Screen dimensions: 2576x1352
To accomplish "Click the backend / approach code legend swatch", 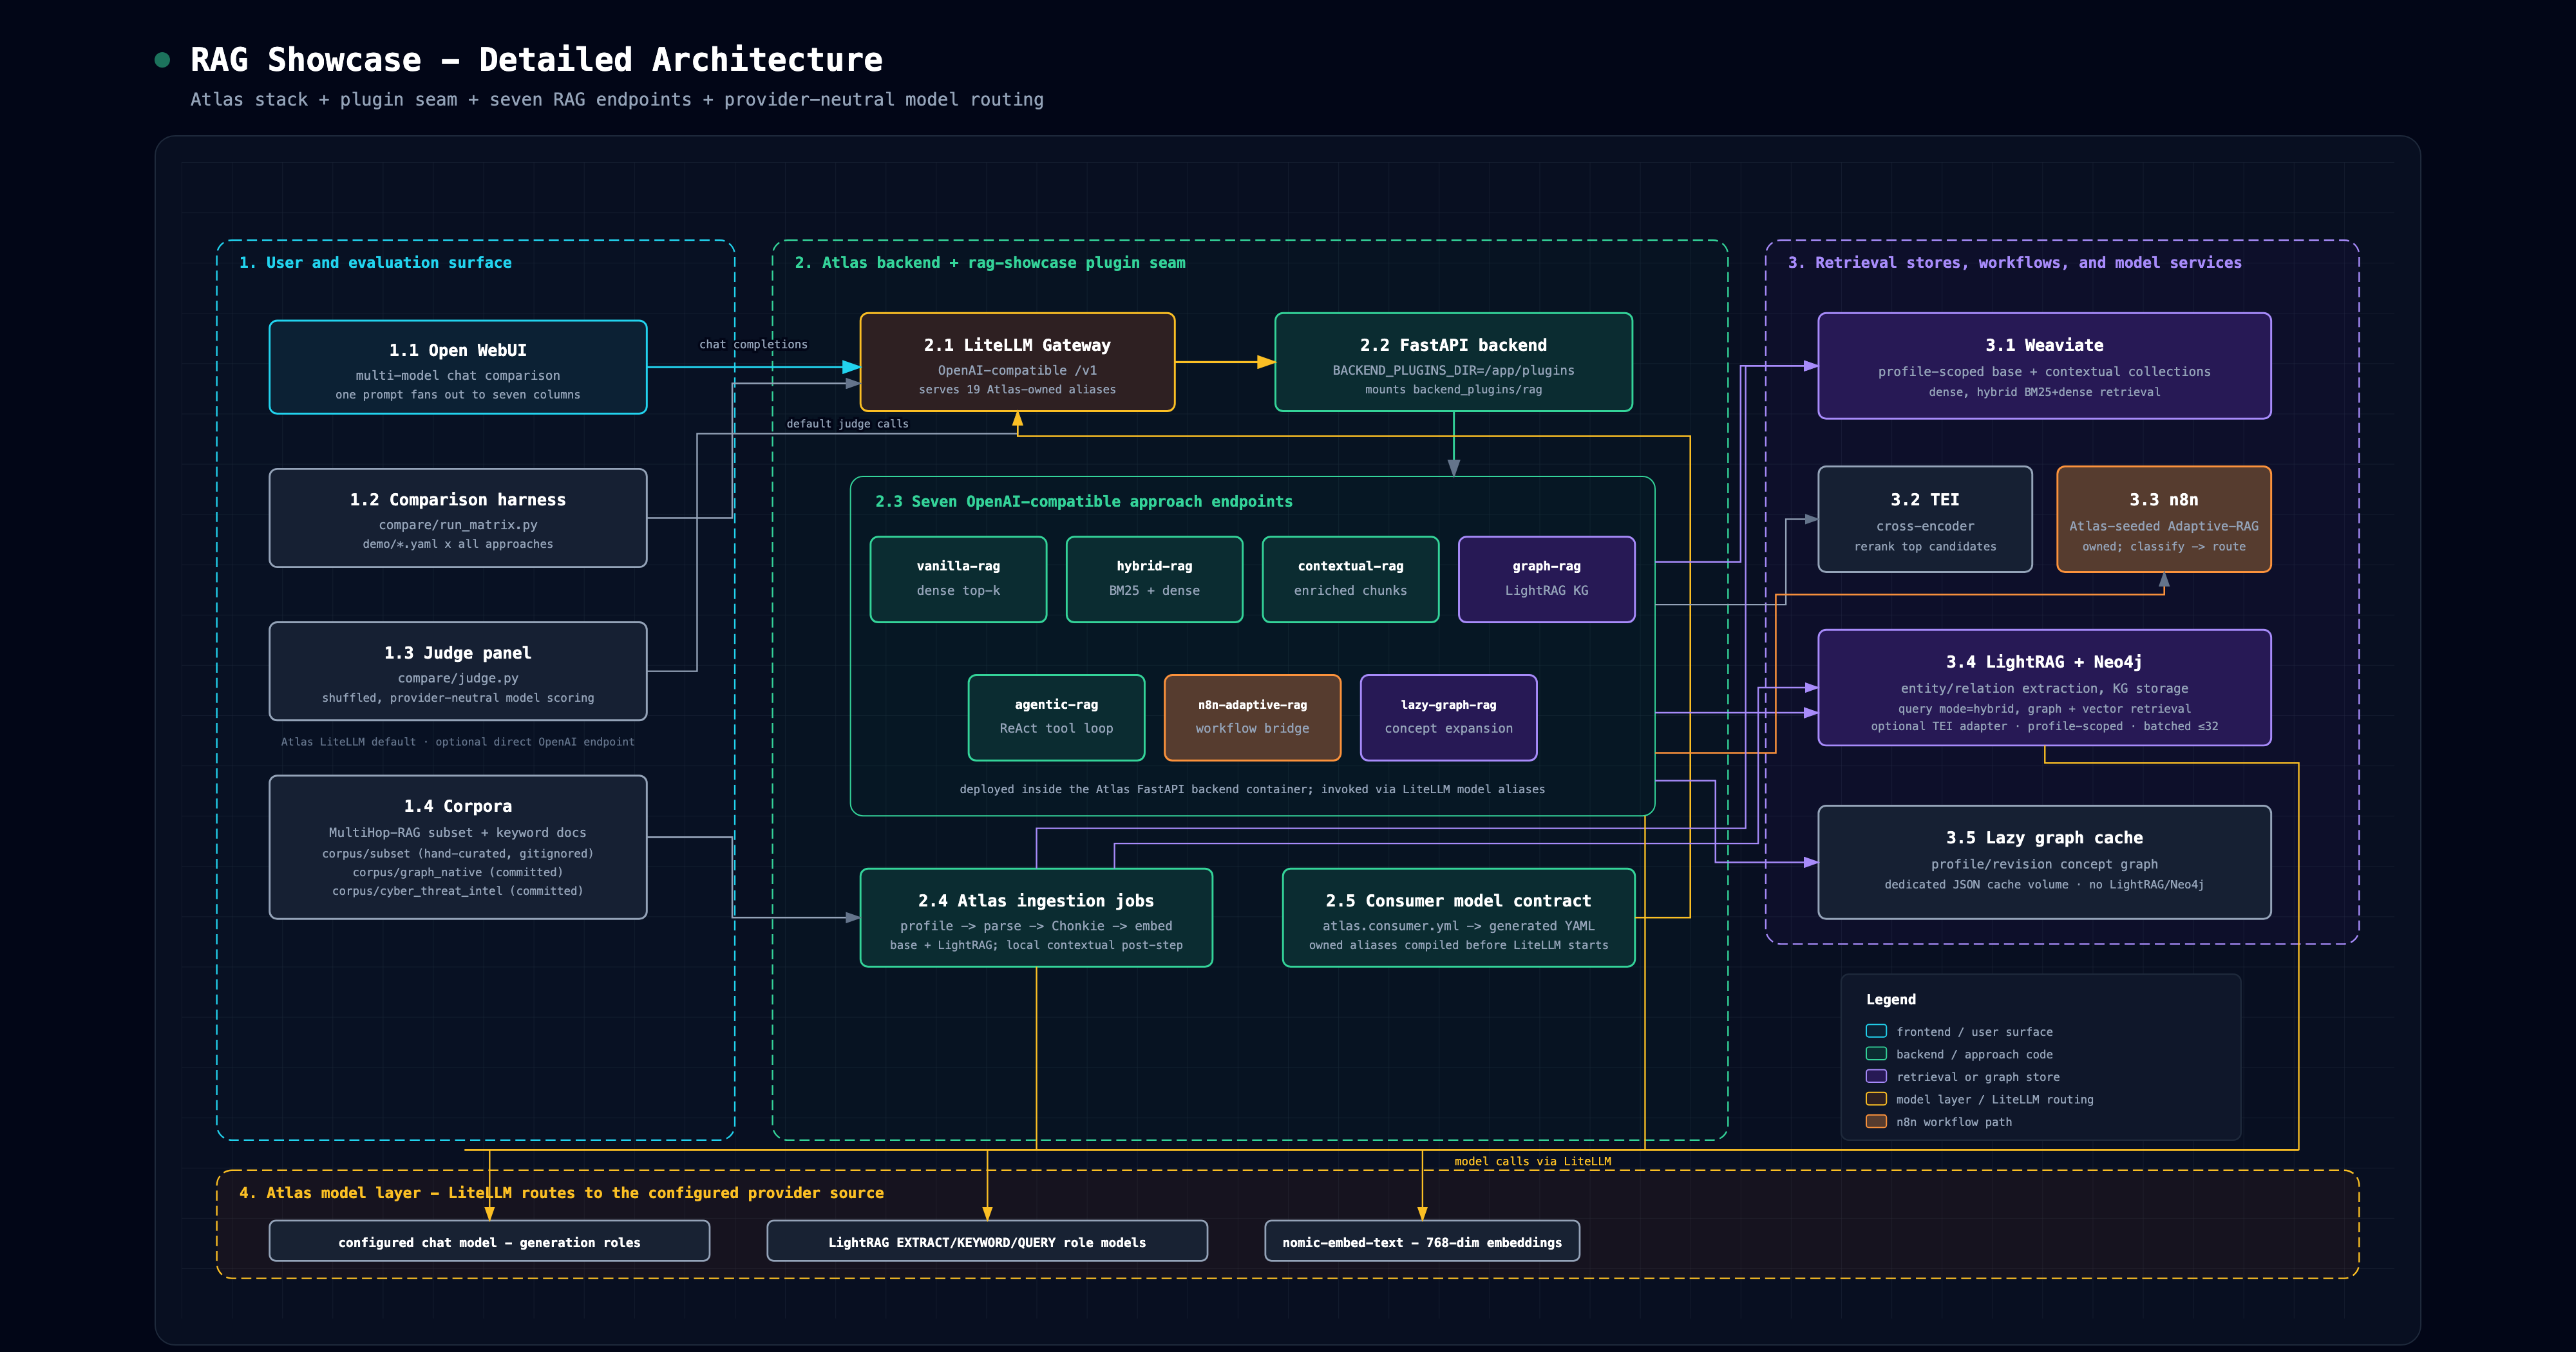I will point(1876,1054).
